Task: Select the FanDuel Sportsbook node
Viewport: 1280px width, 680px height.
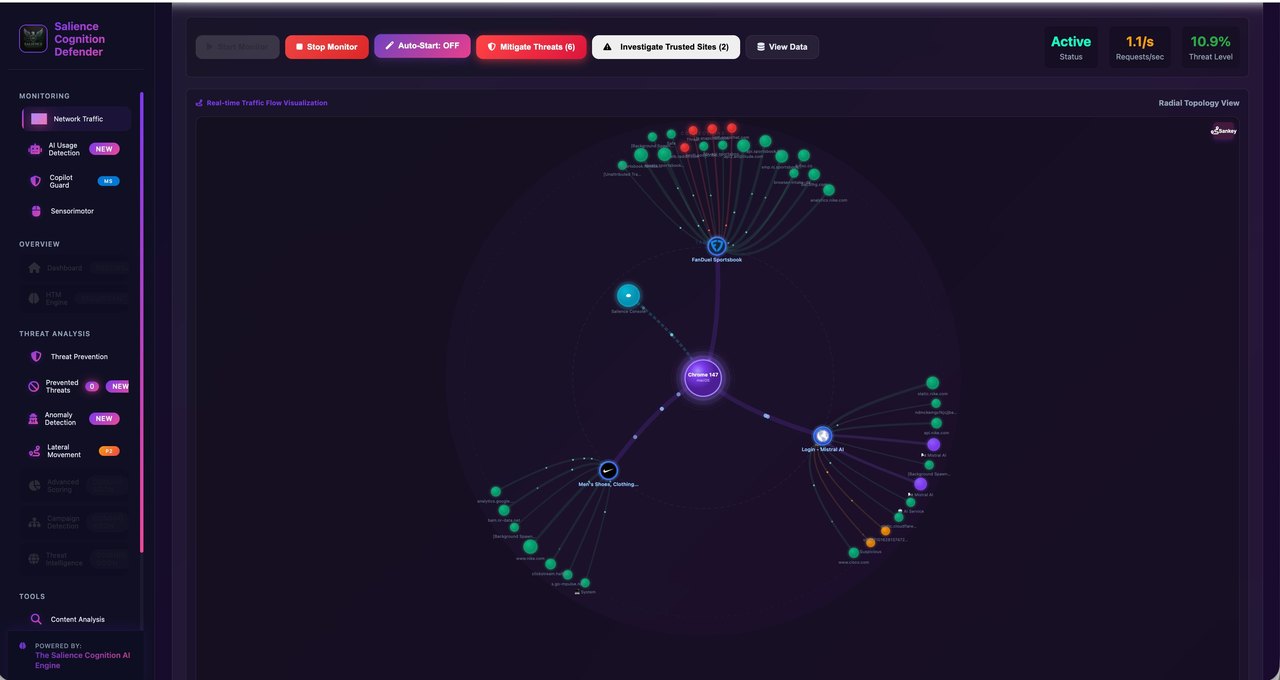Action: coord(717,246)
